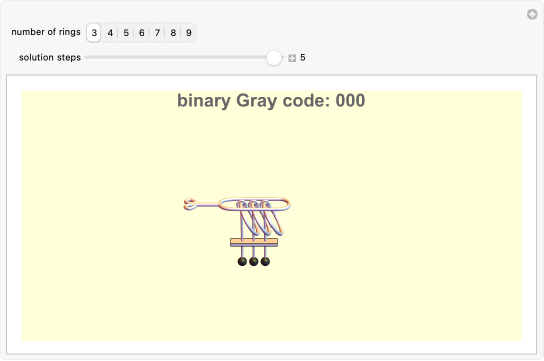Expand the solution steps slider controls
The height and width of the screenshot is (361, 544).
[292, 58]
